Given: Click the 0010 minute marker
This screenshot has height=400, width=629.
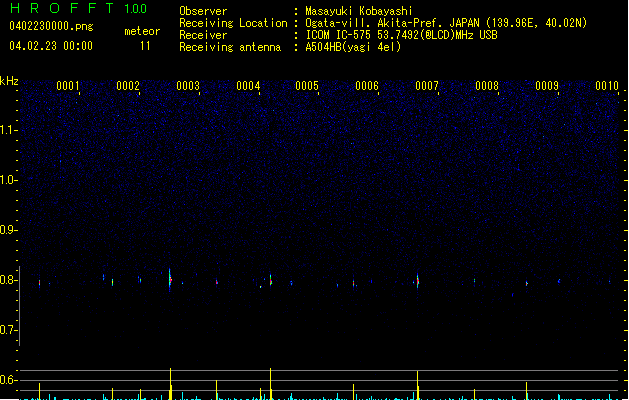Looking at the screenshot, I should point(607,86).
